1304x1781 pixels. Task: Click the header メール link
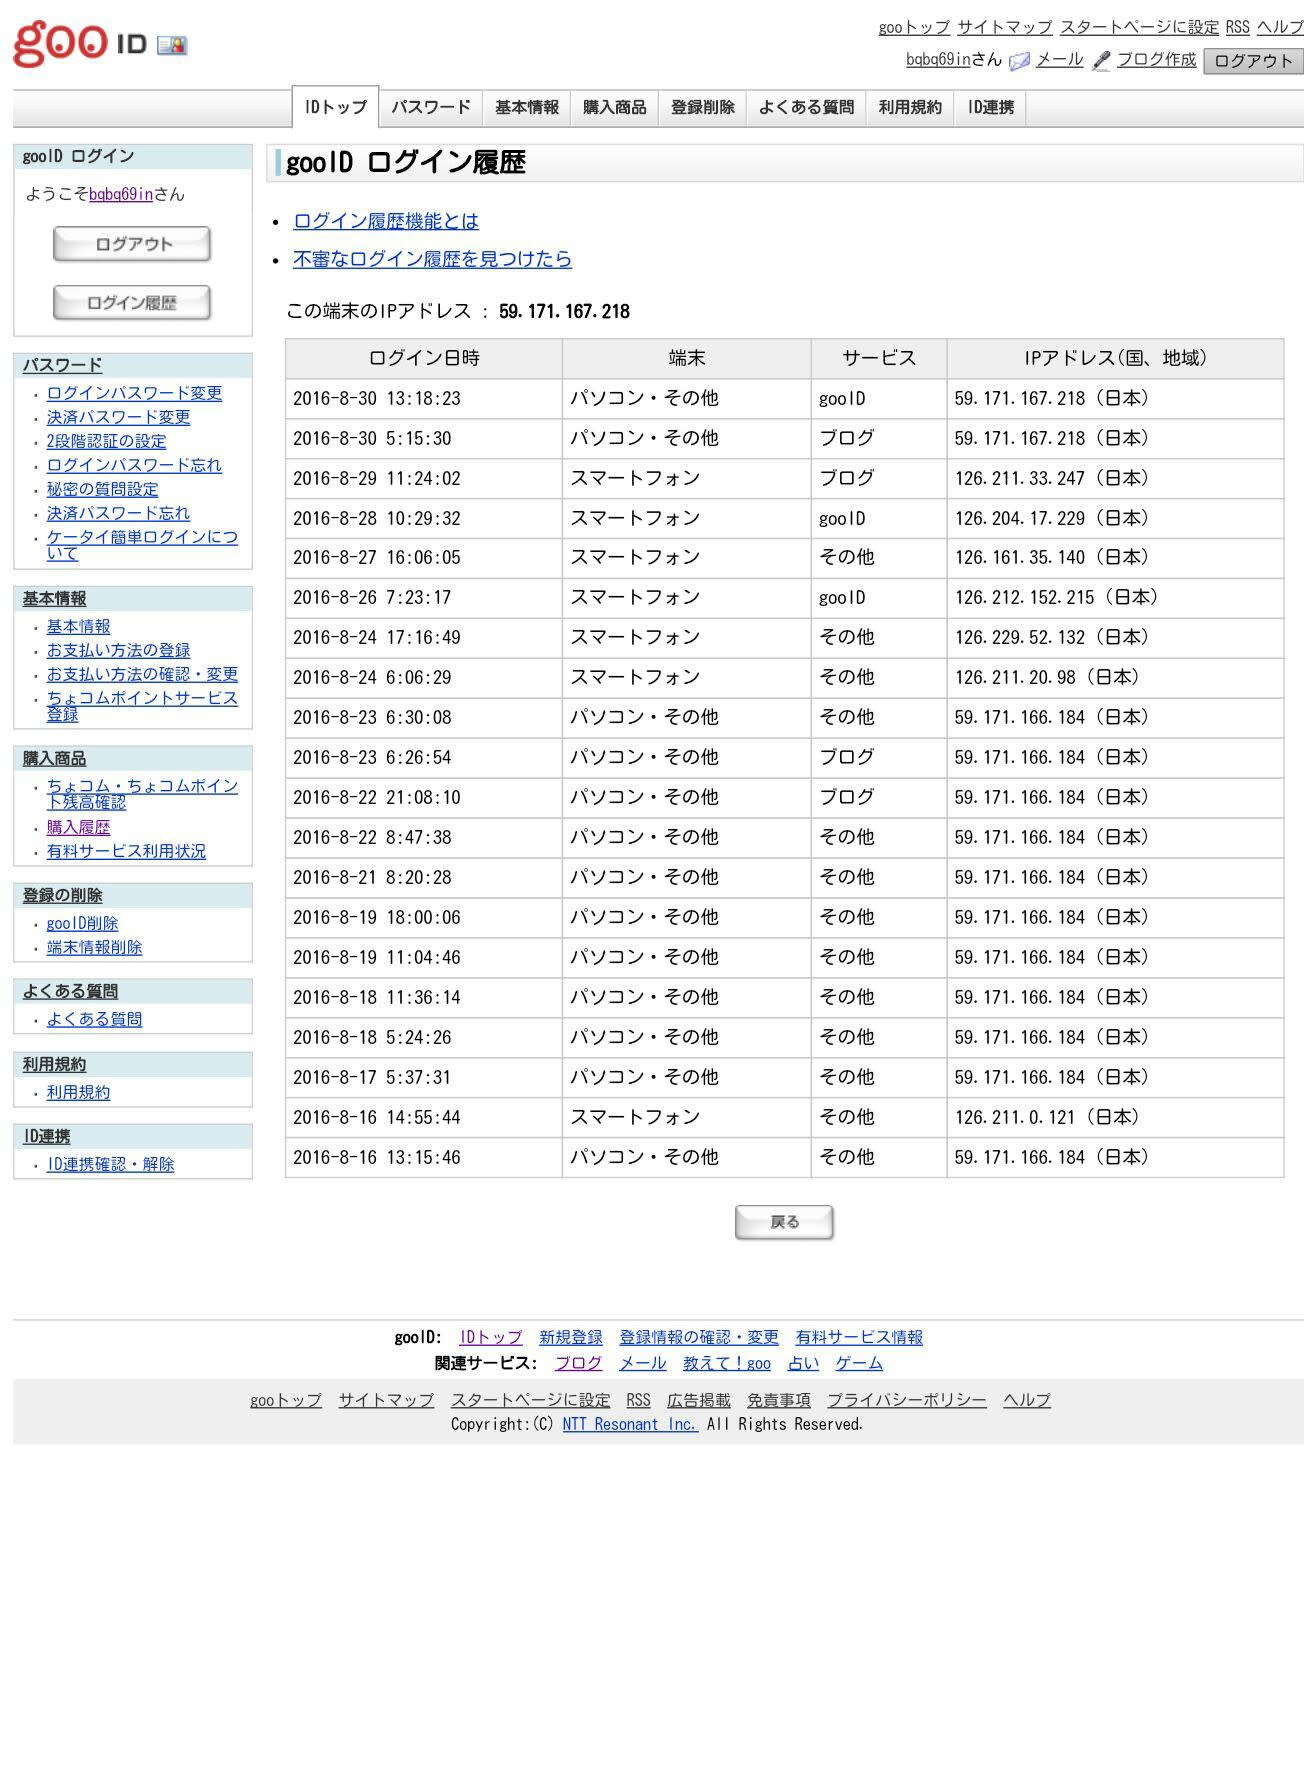[x=1059, y=60]
